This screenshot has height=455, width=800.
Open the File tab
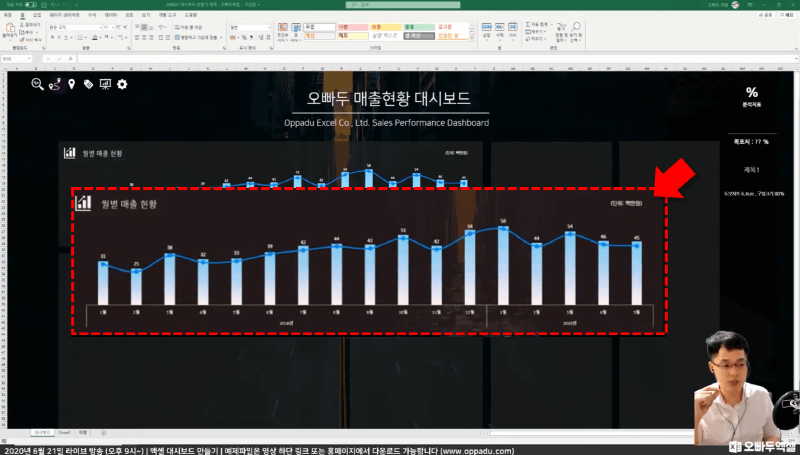coord(8,15)
